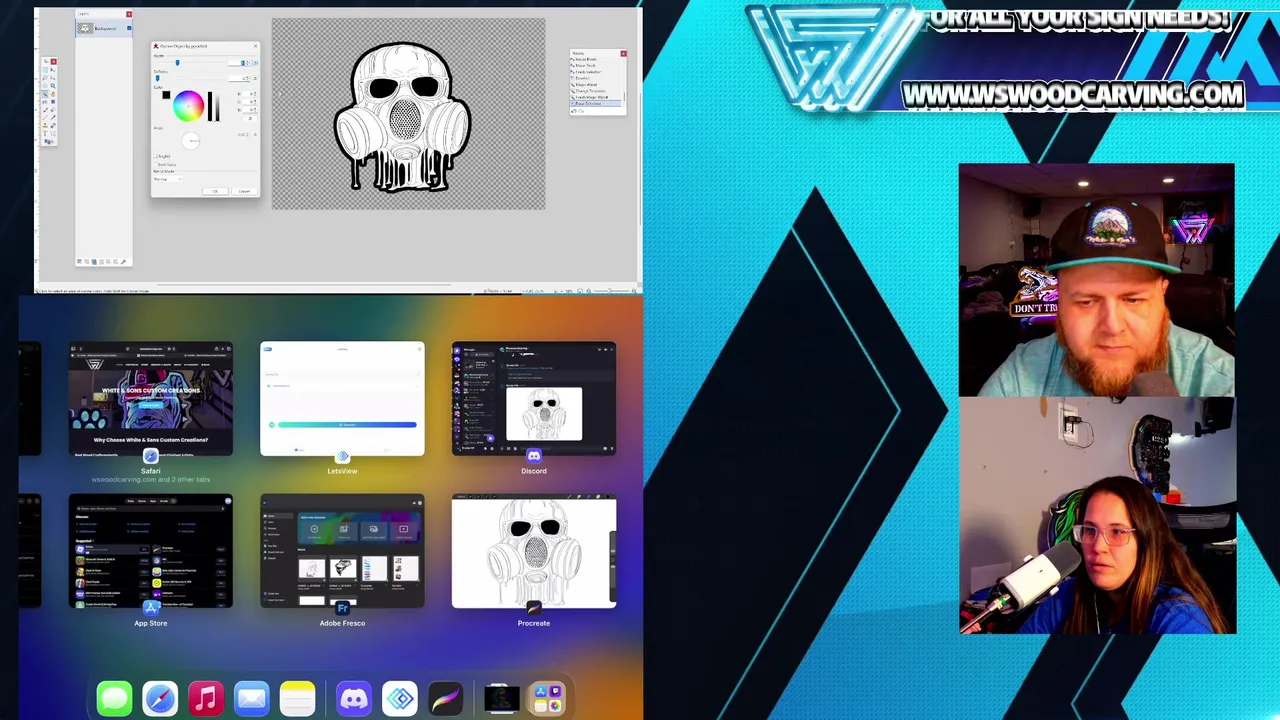This screenshot has height=720, width=1280.
Task: Select the Magic Wand tool in Tools window
Action: pyautogui.click(x=45, y=94)
